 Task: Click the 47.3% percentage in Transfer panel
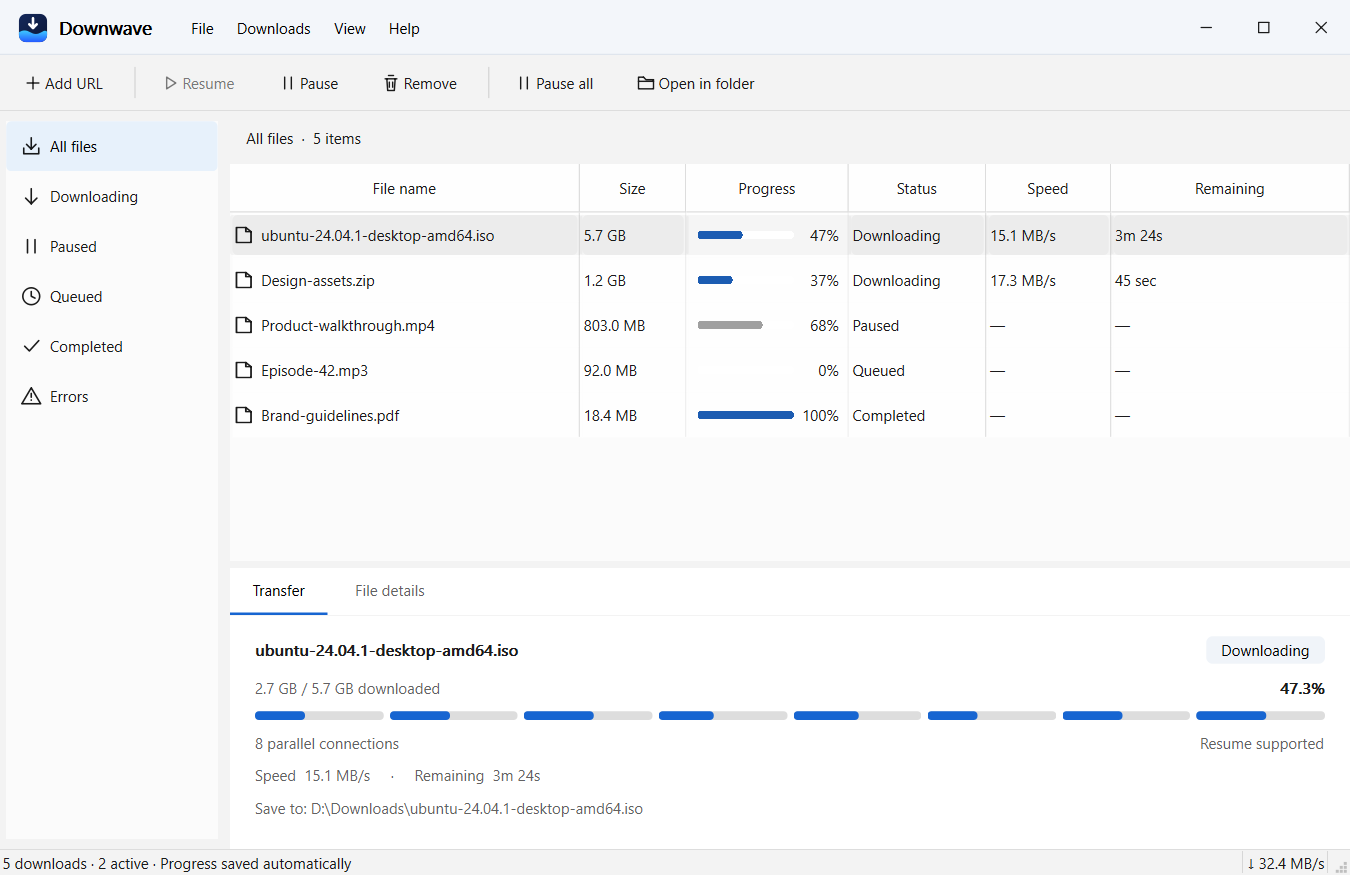[1302, 689]
